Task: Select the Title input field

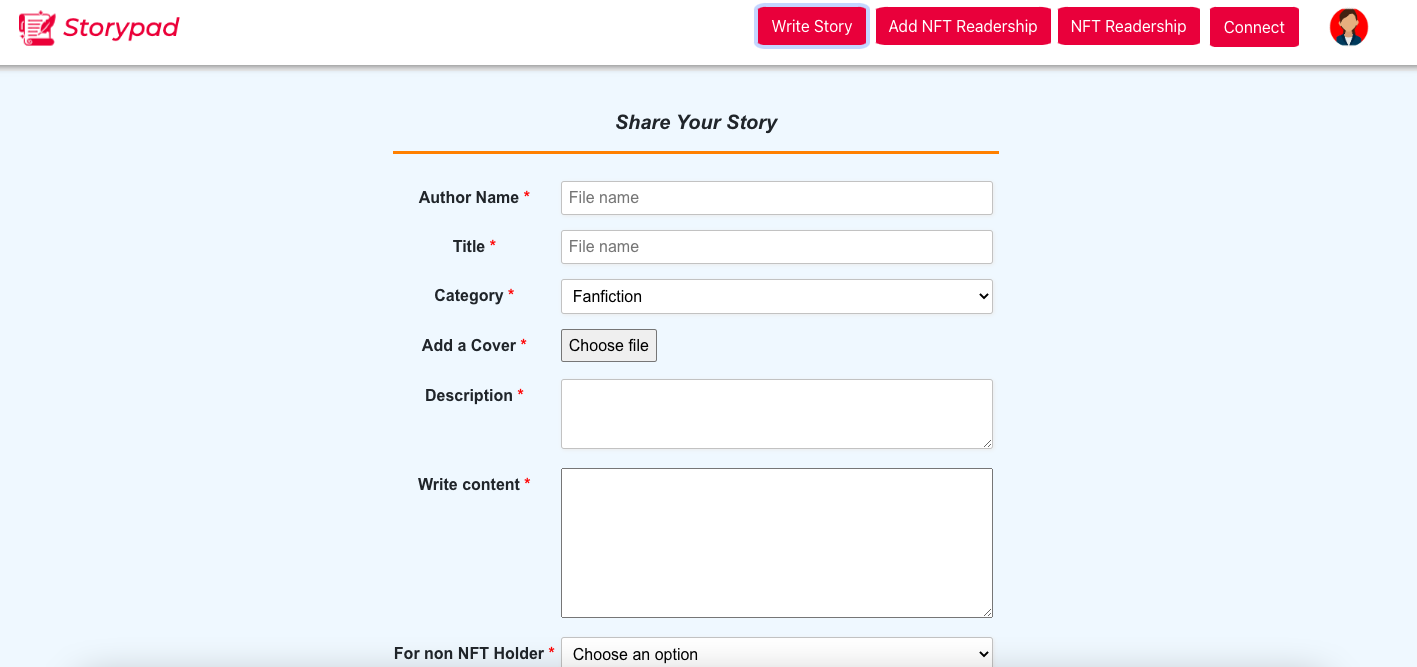Action: tap(776, 246)
